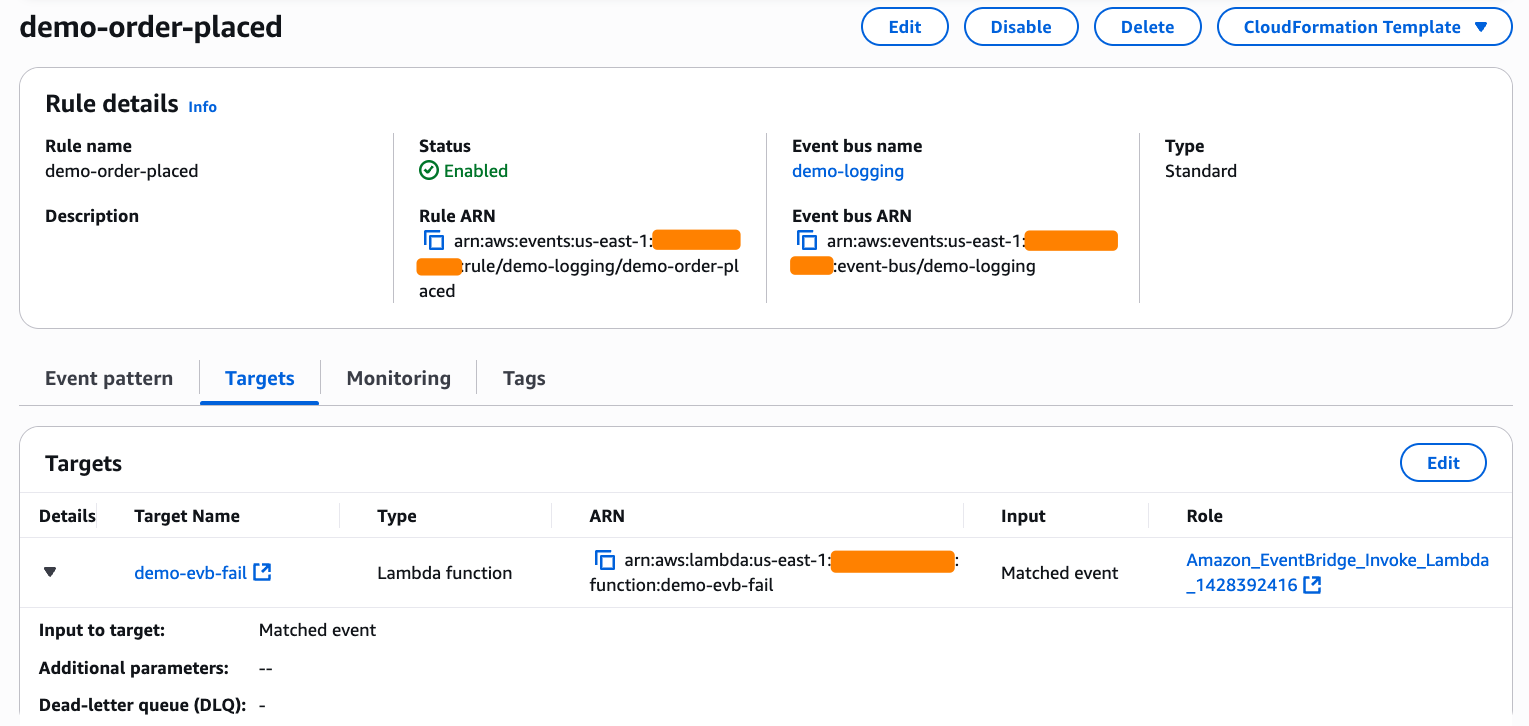Viewport: 1529px width, 726px height.
Task: Select the event-bus/demo-logging ARN text
Action: point(935,266)
